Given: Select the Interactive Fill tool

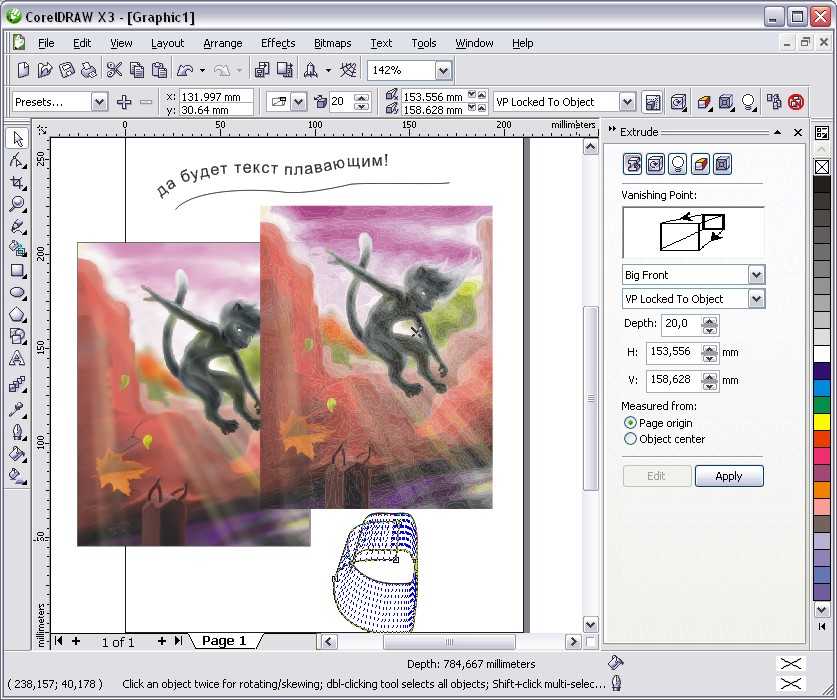Looking at the screenshot, I should [18, 475].
